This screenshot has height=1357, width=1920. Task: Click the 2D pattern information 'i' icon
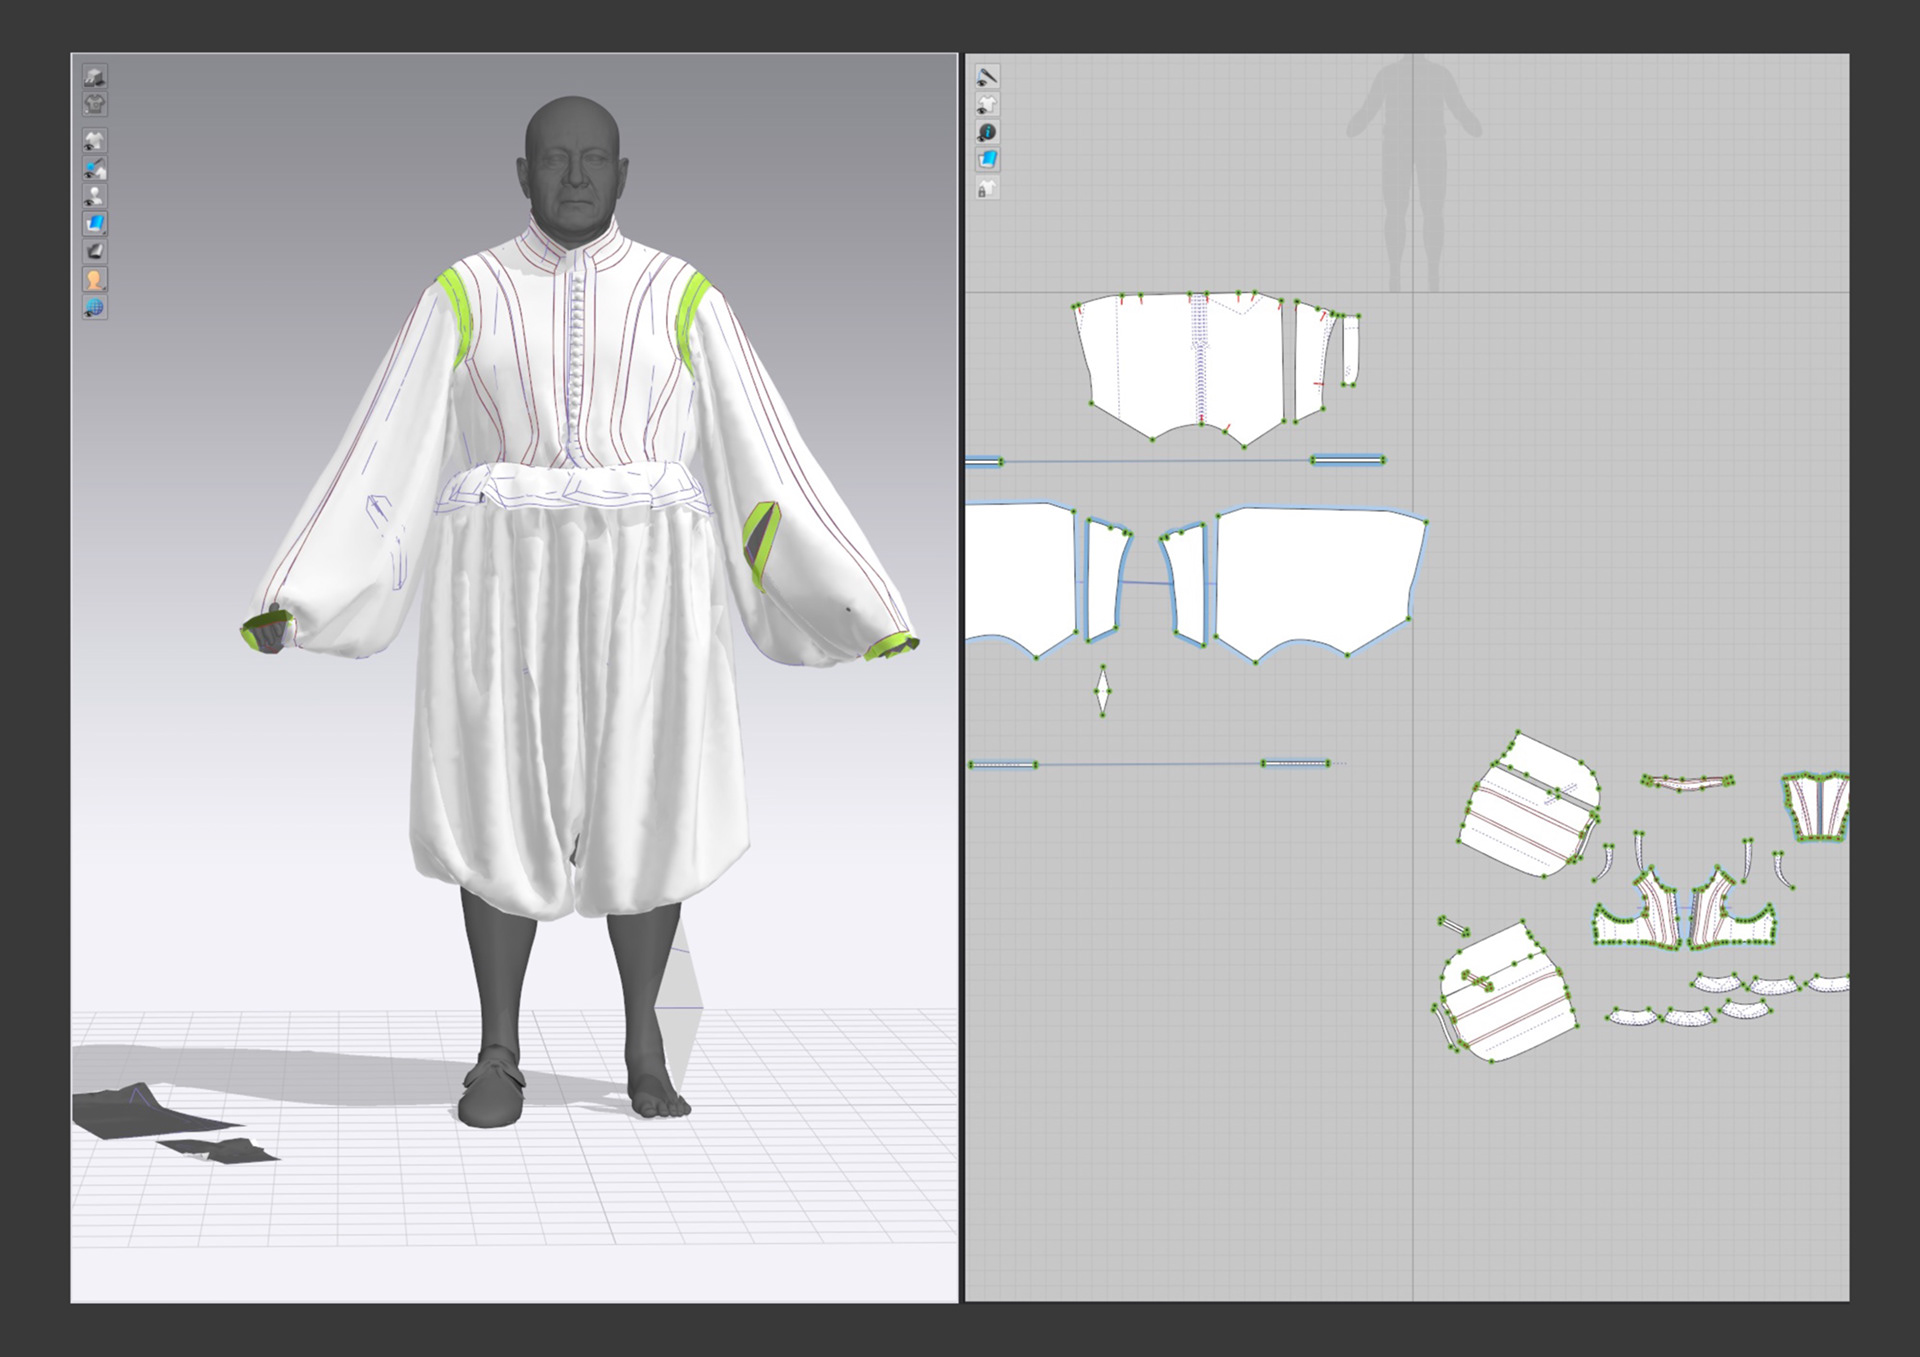tap(987, 132)
